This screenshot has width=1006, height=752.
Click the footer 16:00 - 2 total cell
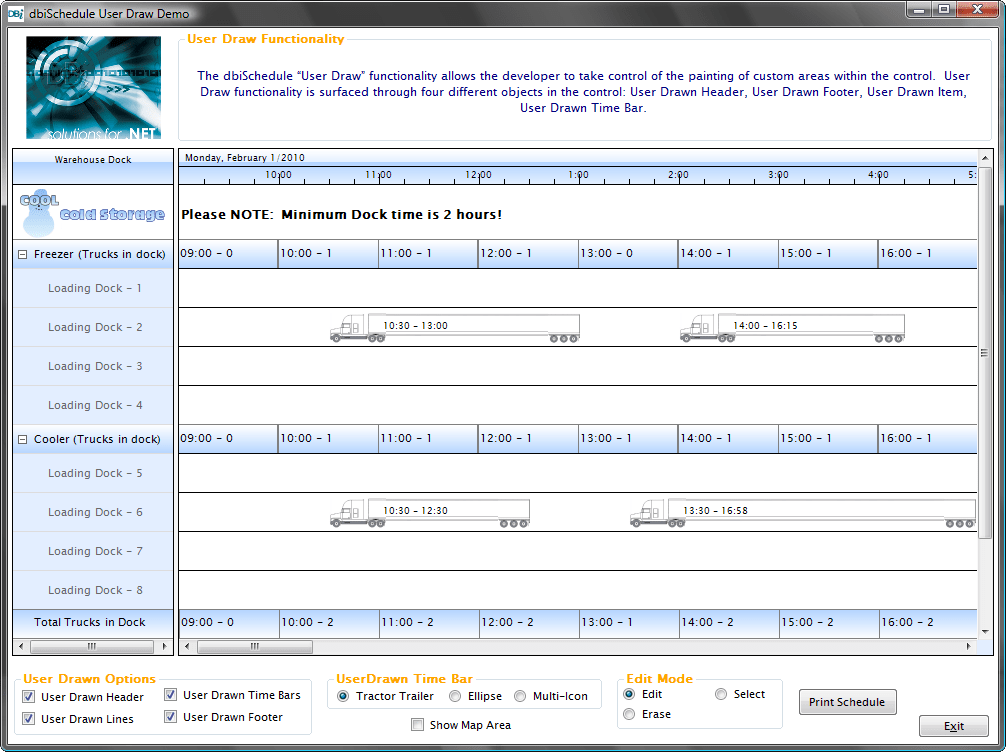(x=928, y=623)
